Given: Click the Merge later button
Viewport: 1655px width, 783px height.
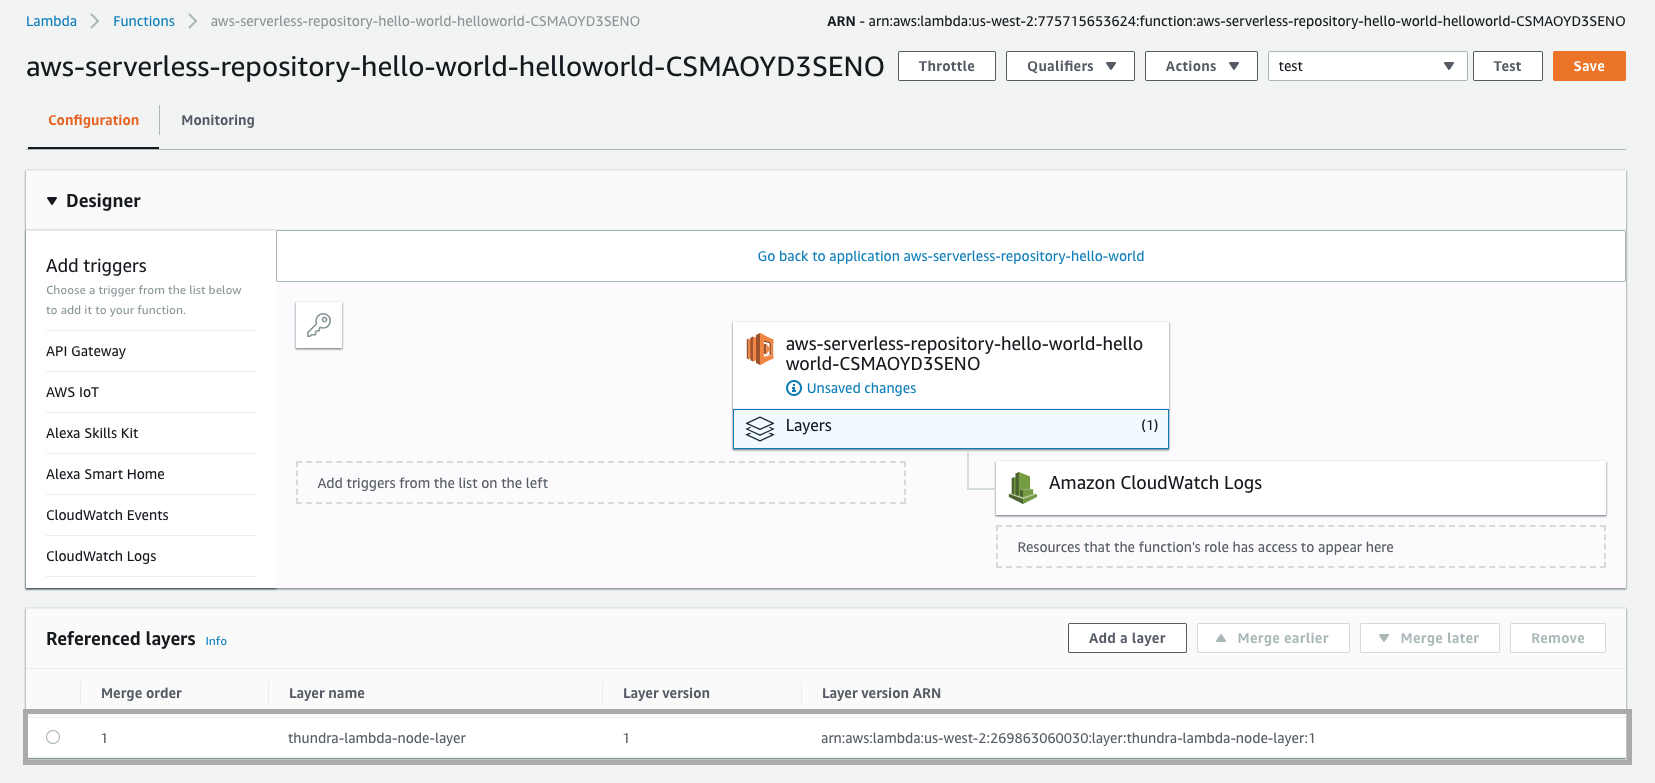Looking at the screenshot, I should tap(1430, 638).
